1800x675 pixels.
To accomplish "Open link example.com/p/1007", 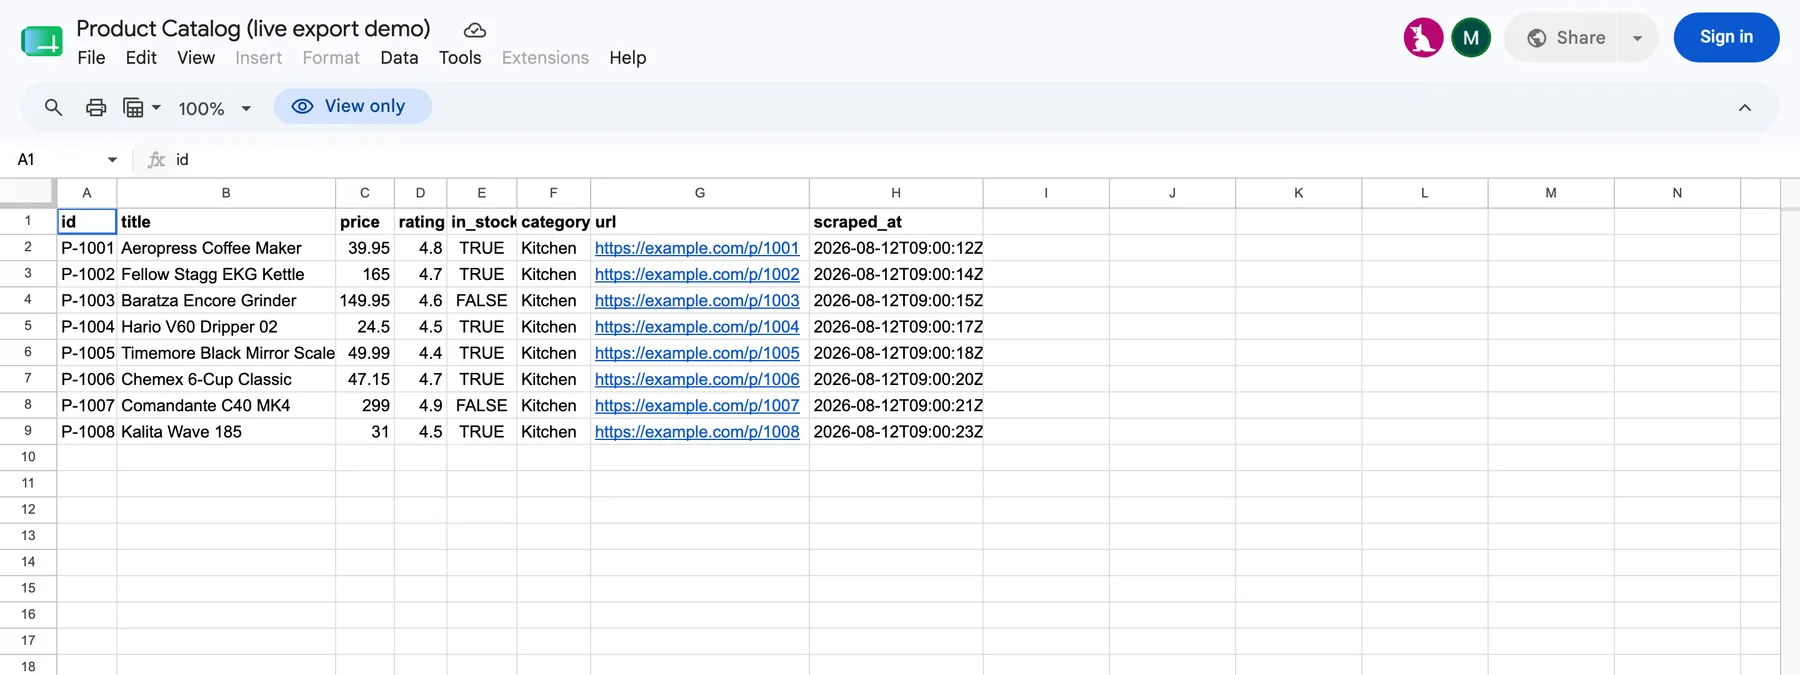I will pos(697,405).
